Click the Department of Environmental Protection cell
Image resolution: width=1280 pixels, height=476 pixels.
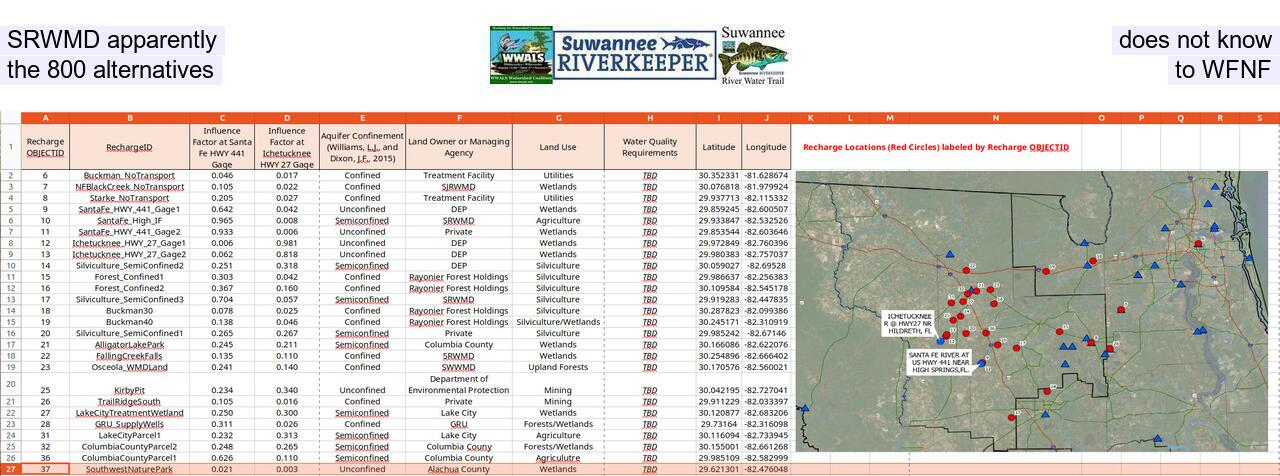click(x=459, y=384)
